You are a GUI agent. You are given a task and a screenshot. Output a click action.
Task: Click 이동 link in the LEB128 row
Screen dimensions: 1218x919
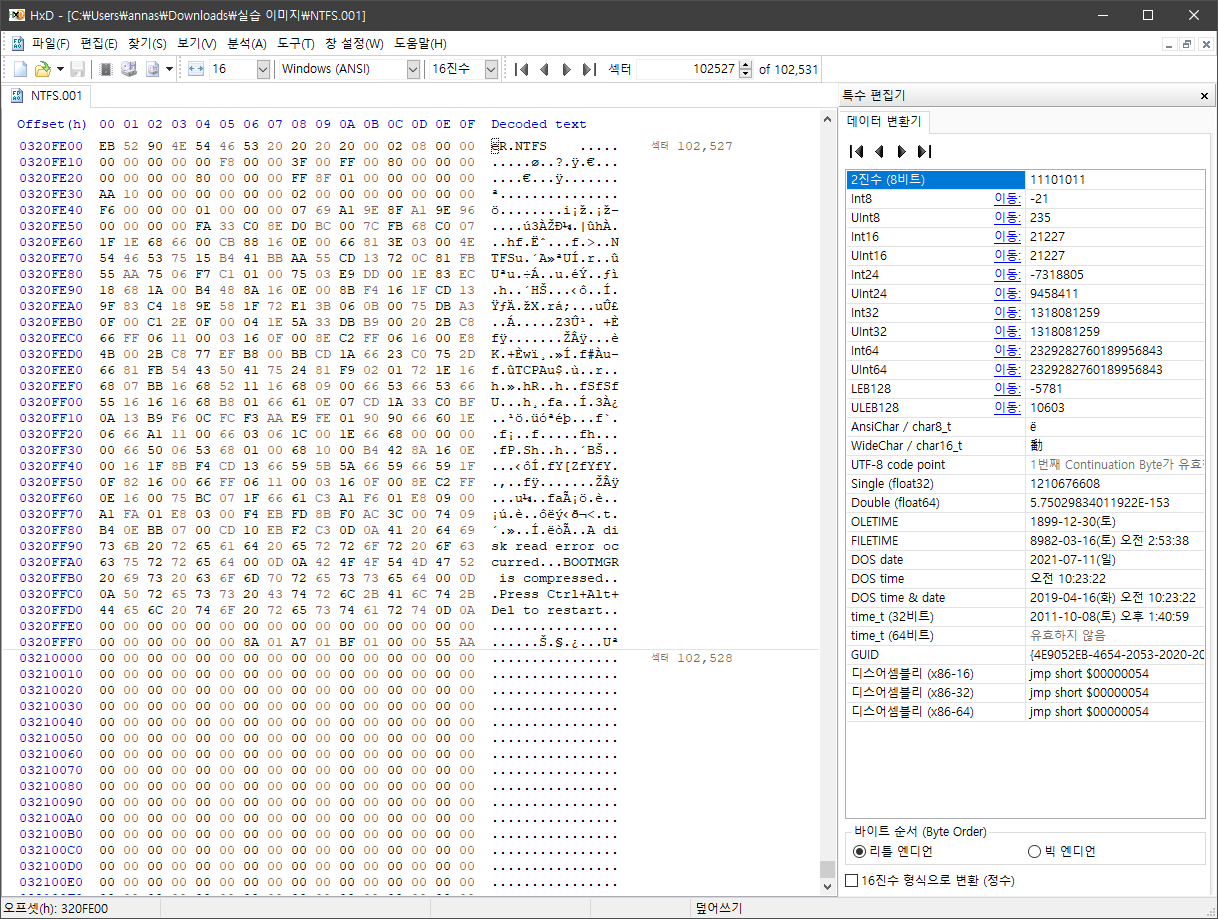pos(1007,389)
